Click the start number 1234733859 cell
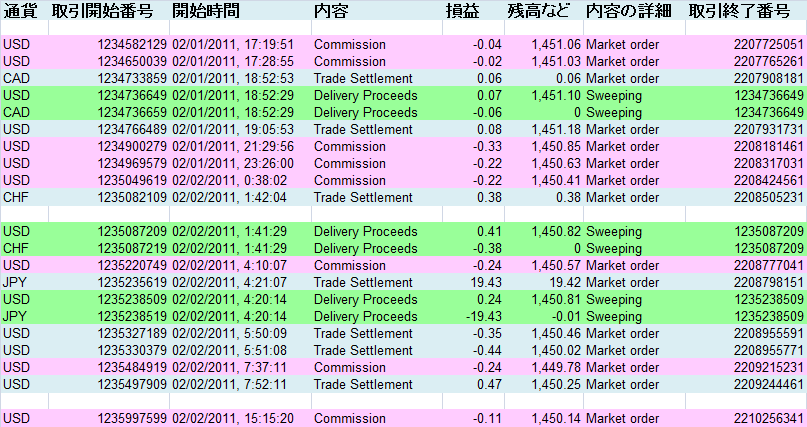Screen dimensions: 807x427 coord(132,79)
